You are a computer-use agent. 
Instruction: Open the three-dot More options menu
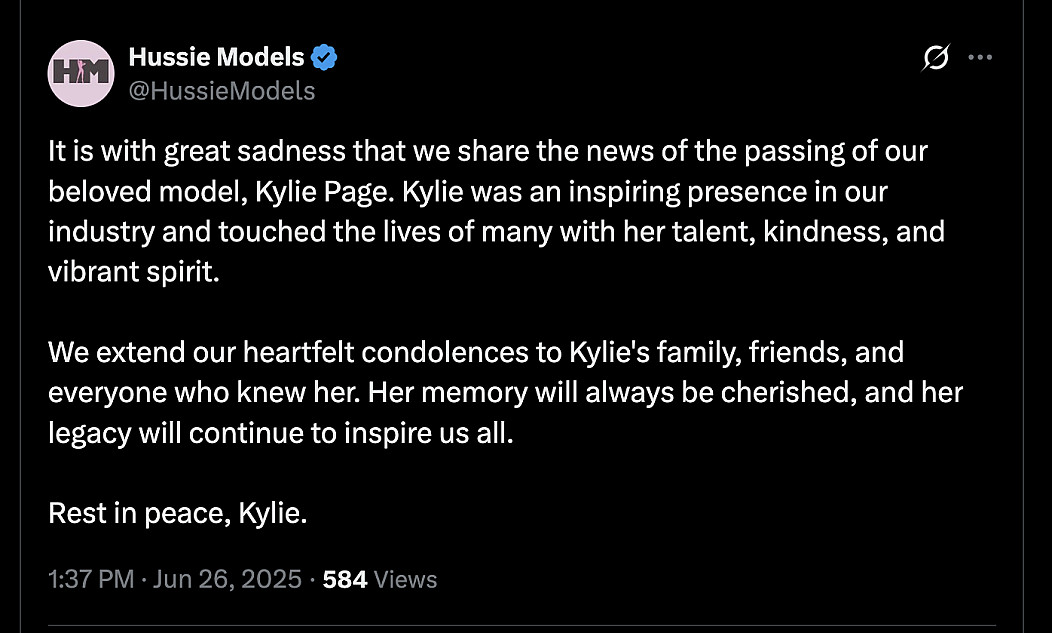[979, 59]
